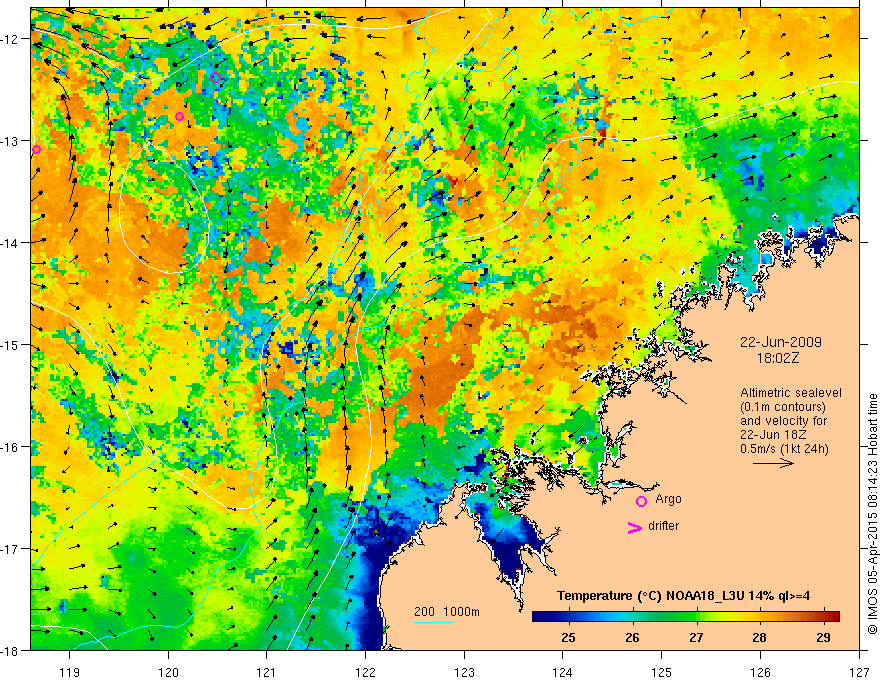Click the latitude axis label -15

tap(11, 345)
